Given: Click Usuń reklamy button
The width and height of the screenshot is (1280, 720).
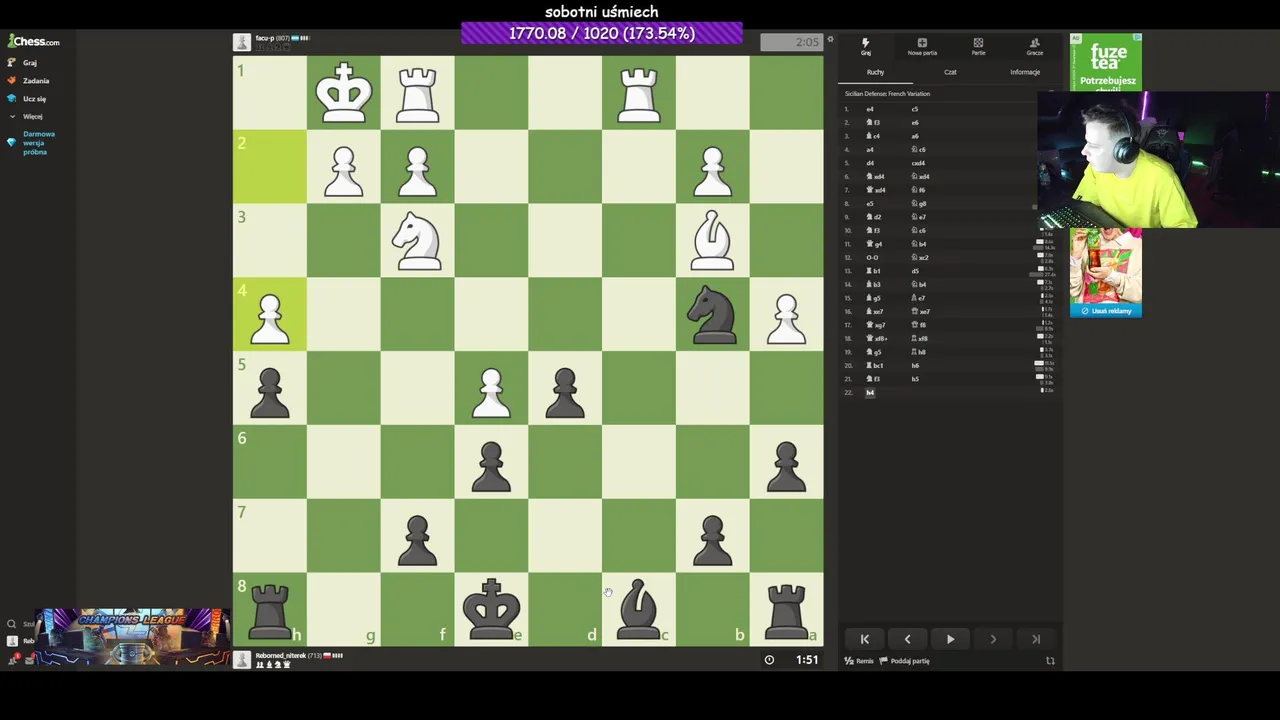Looking at the screenshot, I should click(1106, 311).
